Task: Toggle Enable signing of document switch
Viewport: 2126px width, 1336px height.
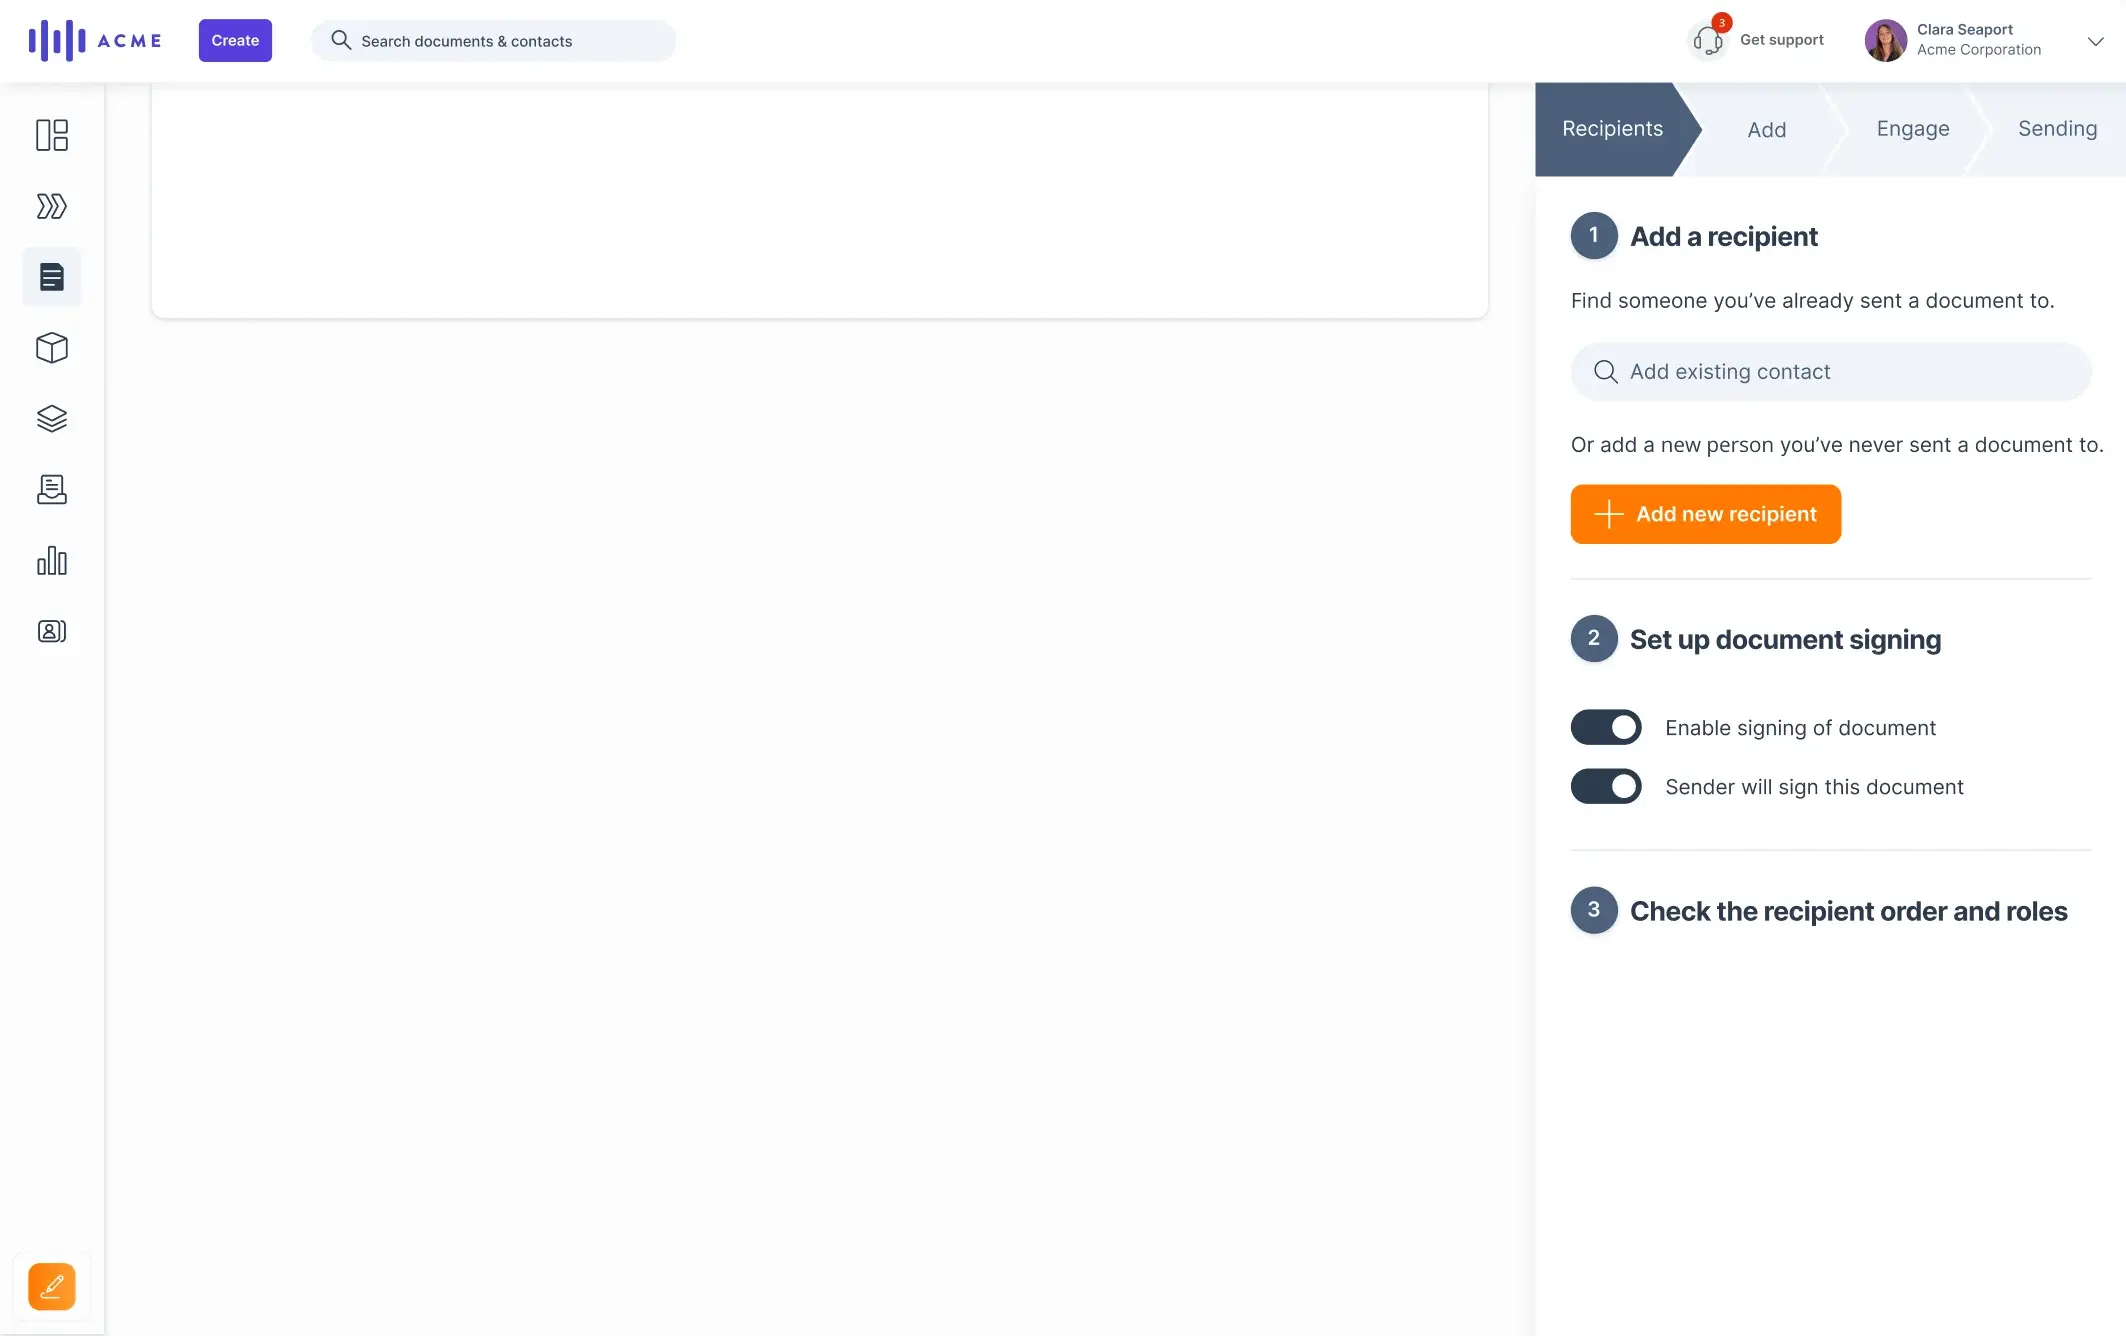Action: [1606, 726]
